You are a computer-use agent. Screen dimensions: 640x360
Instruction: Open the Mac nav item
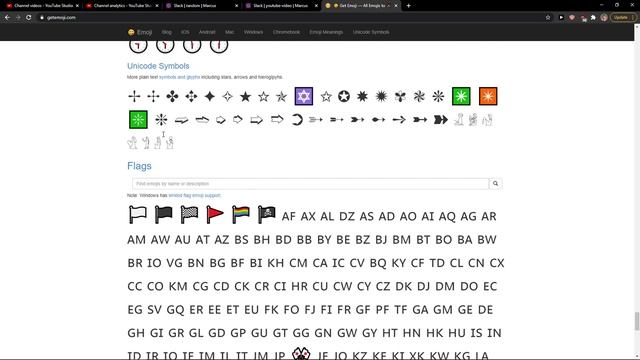tap(229, 32)
